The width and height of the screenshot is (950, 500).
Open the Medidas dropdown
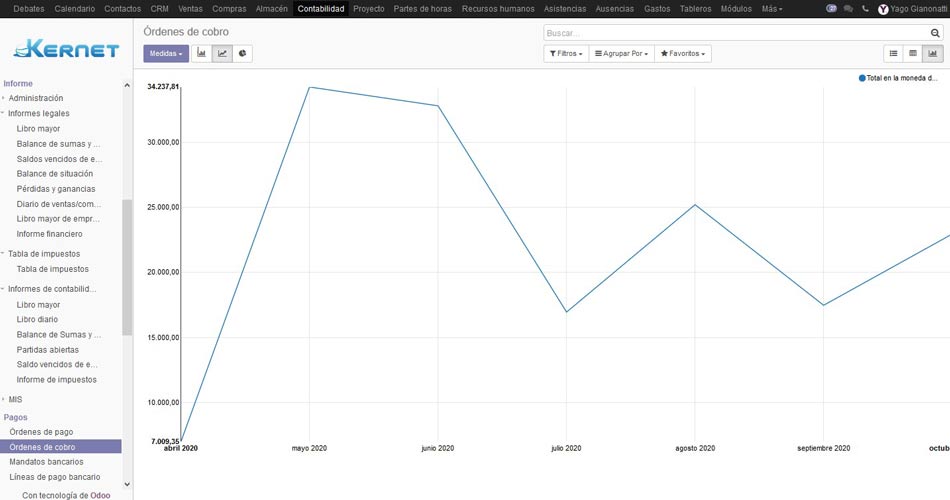[x=165, y=53]
